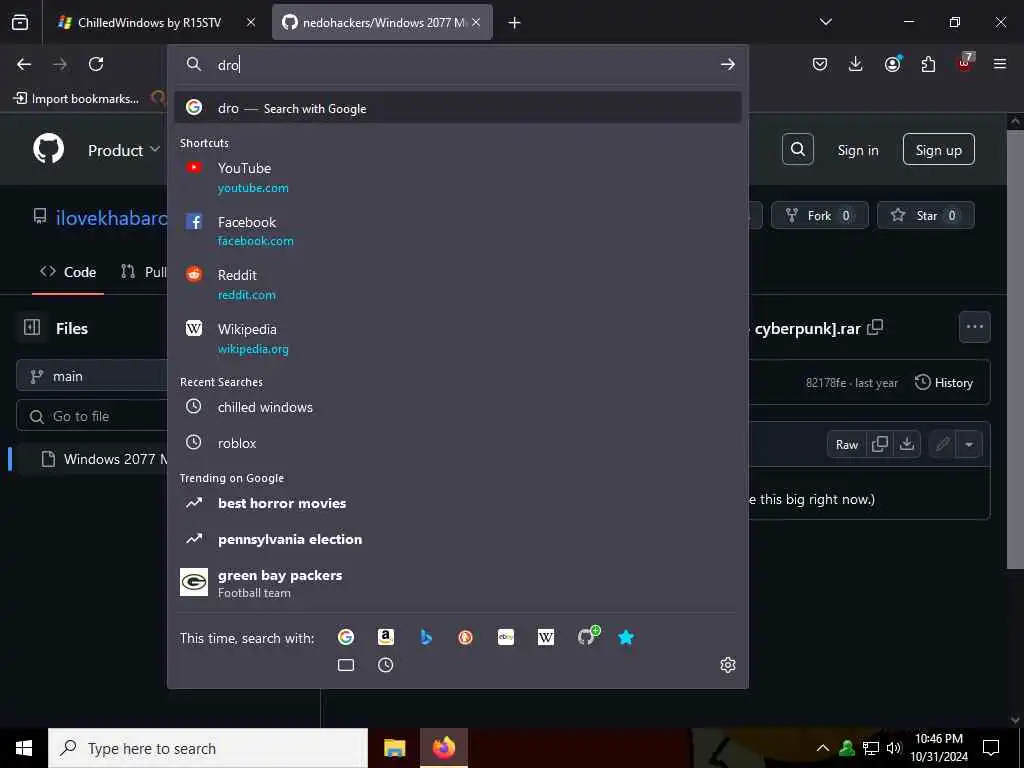Search open tabs icon
This screenshot has height=768, width=1024.
[346, 665]
